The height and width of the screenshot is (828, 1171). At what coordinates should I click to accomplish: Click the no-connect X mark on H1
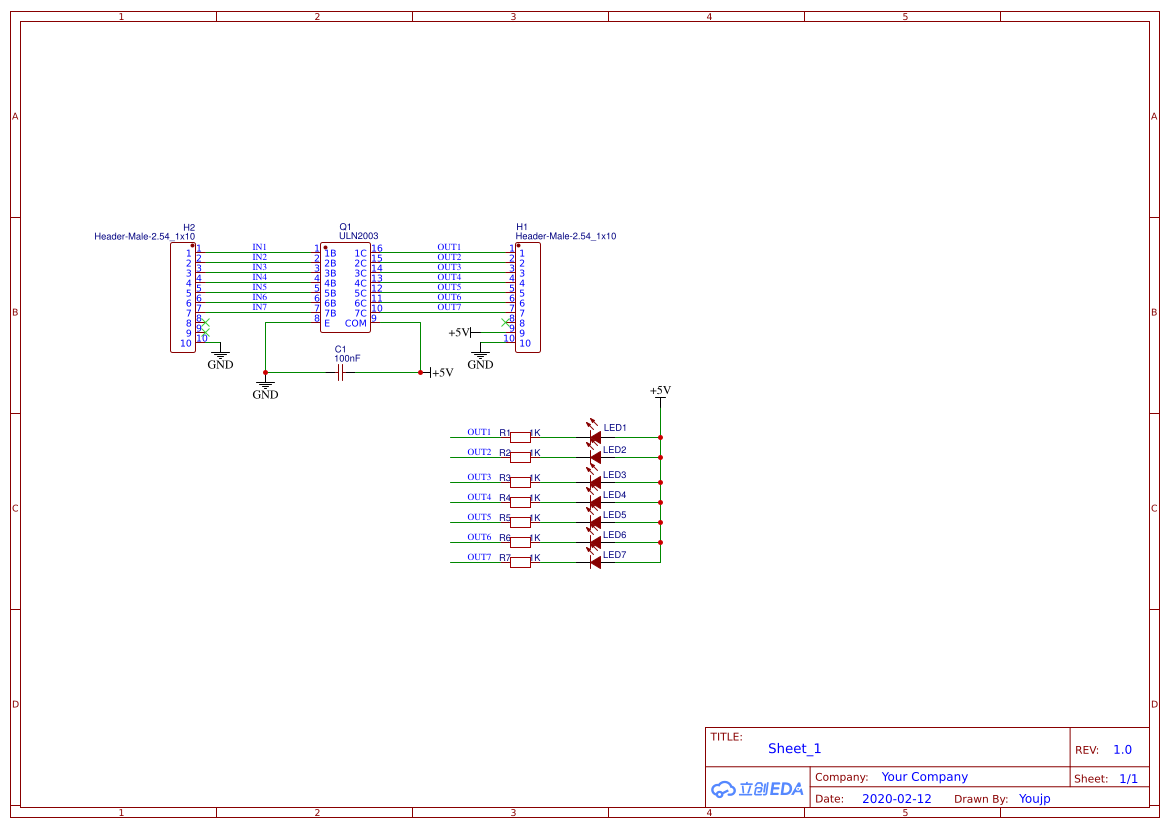click(x=505, y=323)
